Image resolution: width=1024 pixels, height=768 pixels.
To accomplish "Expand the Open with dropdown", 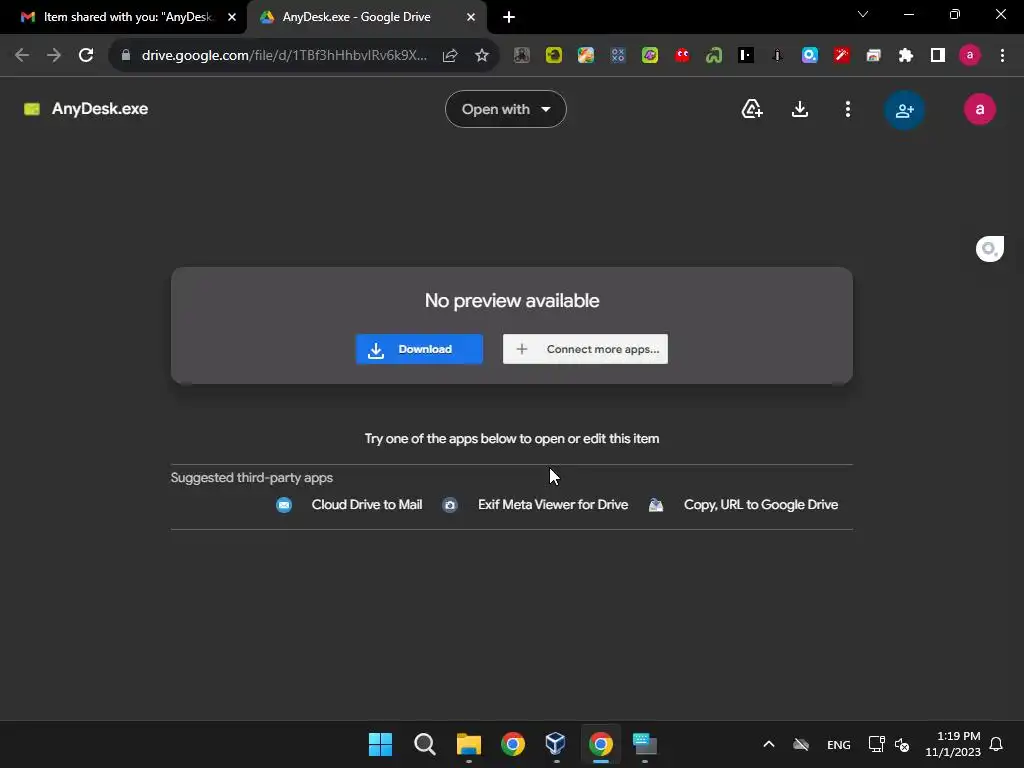I will pos(505,109).
